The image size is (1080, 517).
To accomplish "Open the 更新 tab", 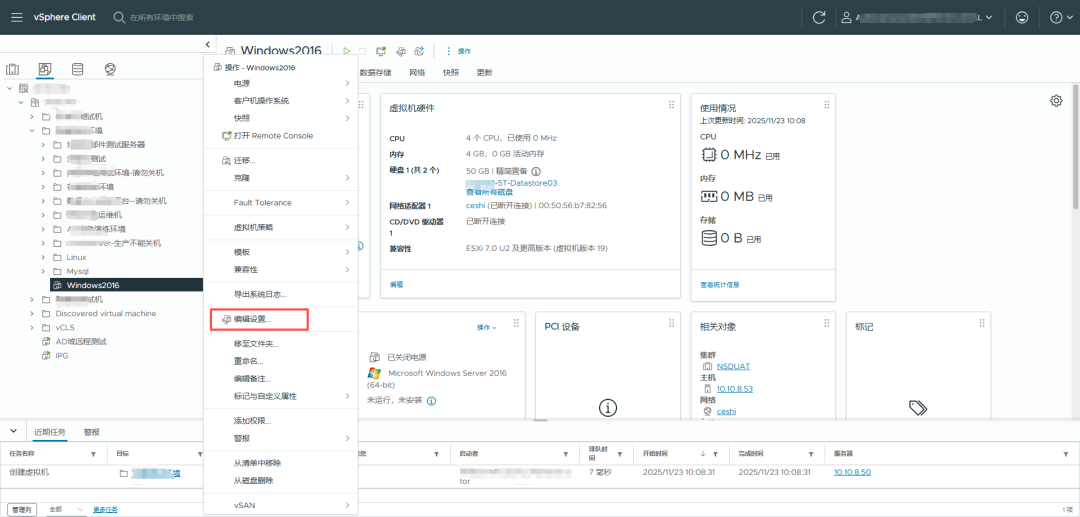I will [484, 72].
